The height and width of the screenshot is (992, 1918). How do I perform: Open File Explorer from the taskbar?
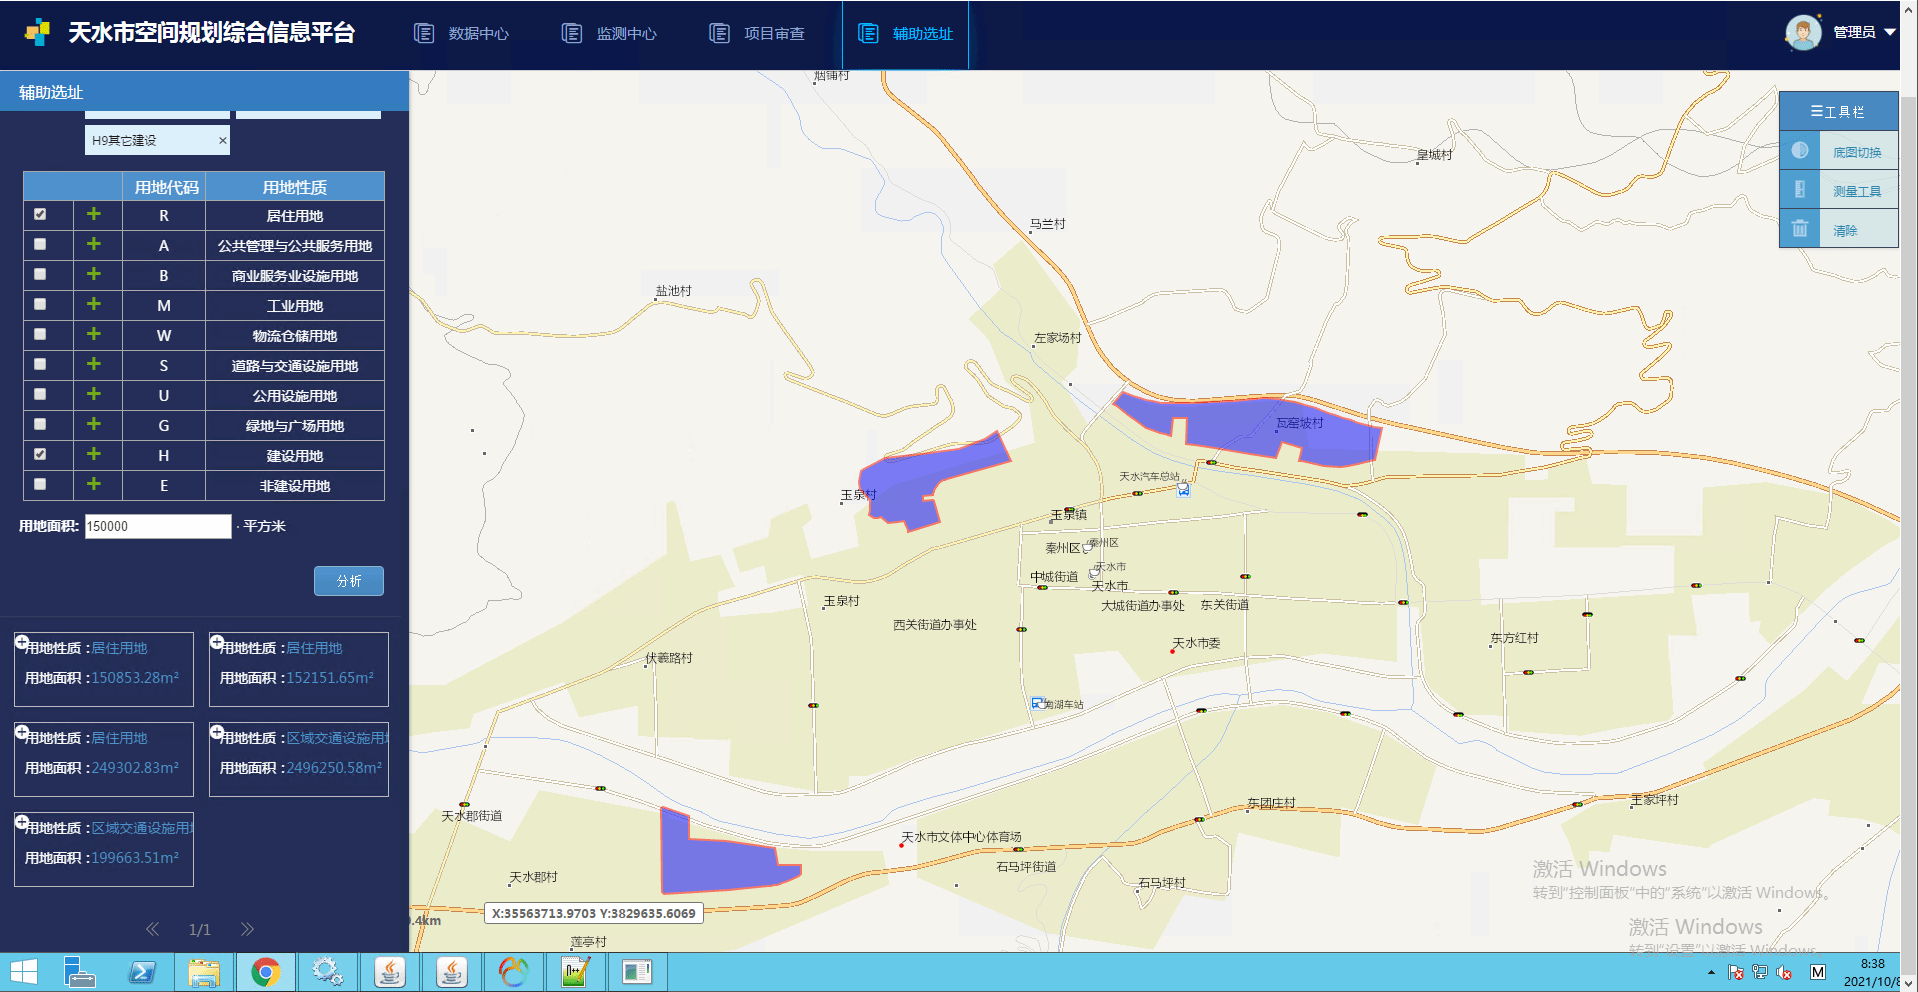(x=204, y=972)
